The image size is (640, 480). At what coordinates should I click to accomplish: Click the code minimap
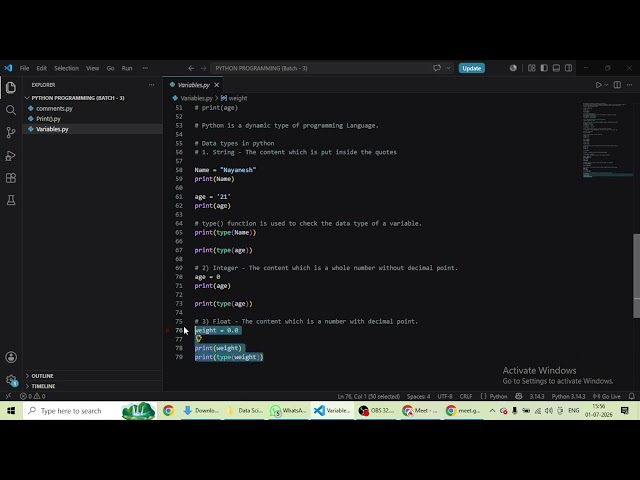click(607, 140)
